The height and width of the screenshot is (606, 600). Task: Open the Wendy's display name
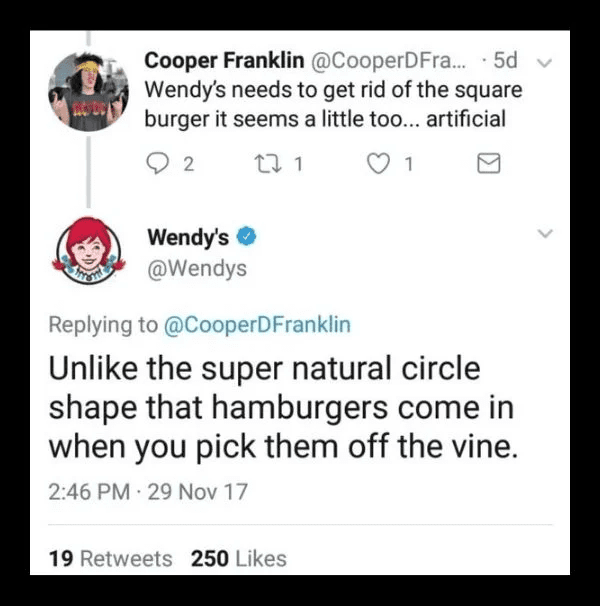pos(188,237)
